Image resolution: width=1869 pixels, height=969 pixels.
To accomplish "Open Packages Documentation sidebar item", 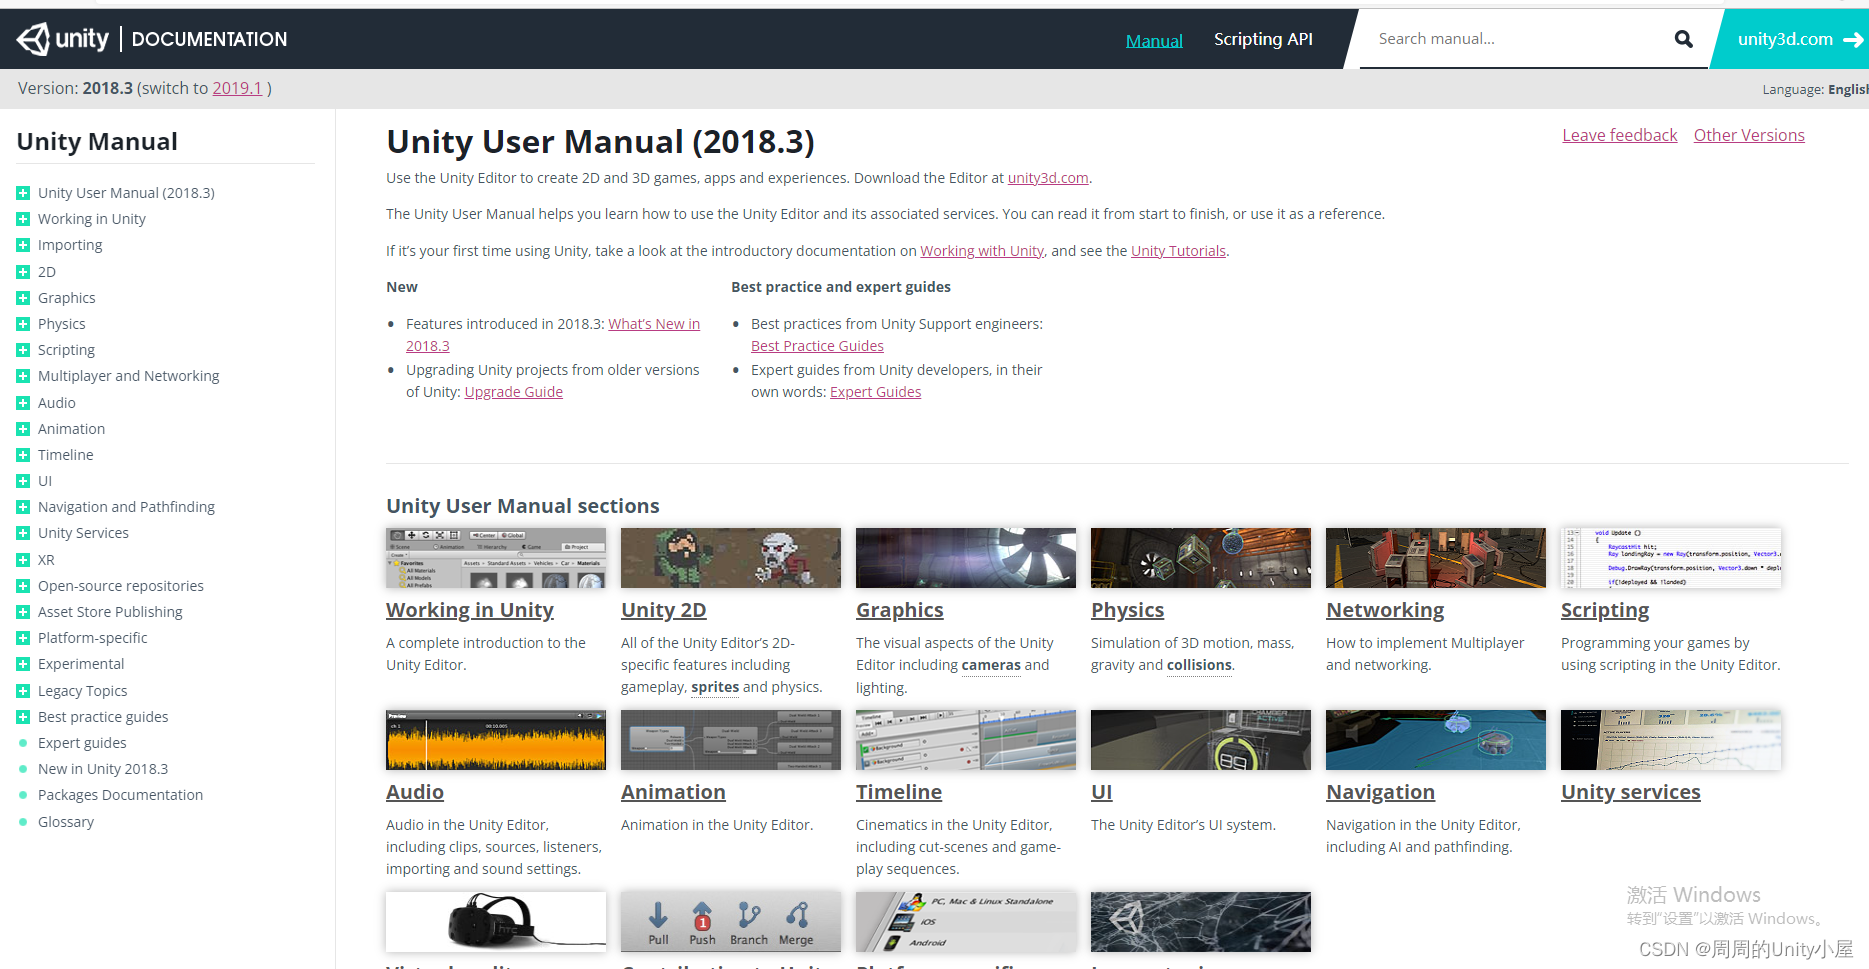I will [120, 795].
